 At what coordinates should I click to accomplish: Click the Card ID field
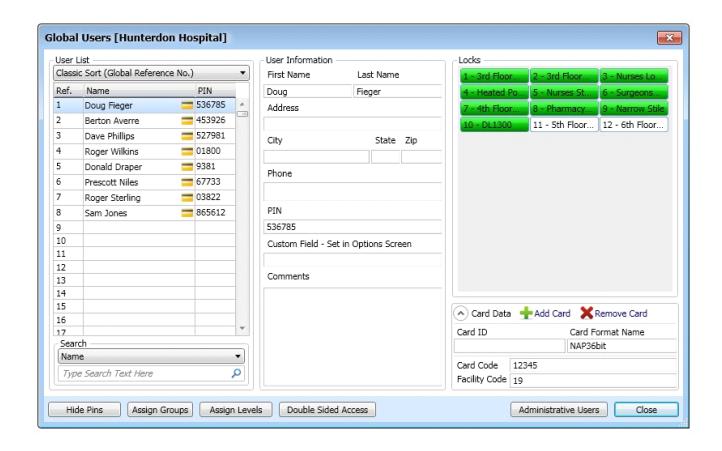click(509, 346)
